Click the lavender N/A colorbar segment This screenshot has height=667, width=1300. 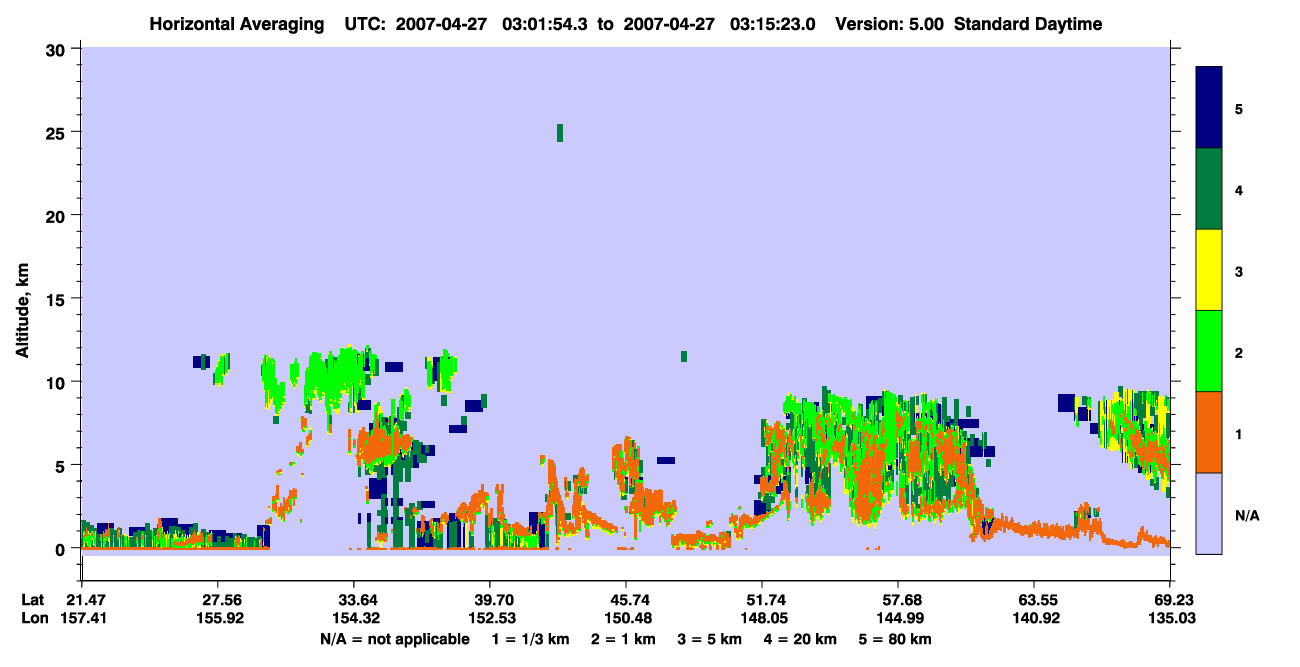tap(1209, 513)
